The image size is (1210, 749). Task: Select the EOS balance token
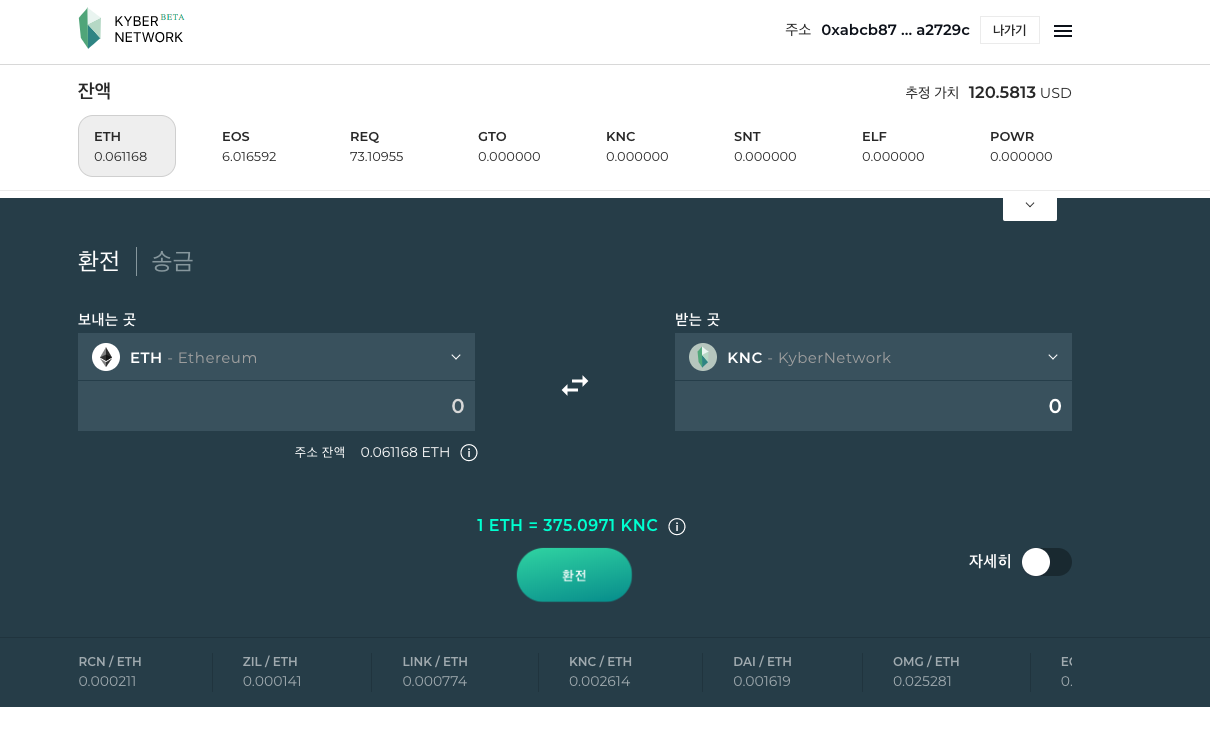coord(249,146)
